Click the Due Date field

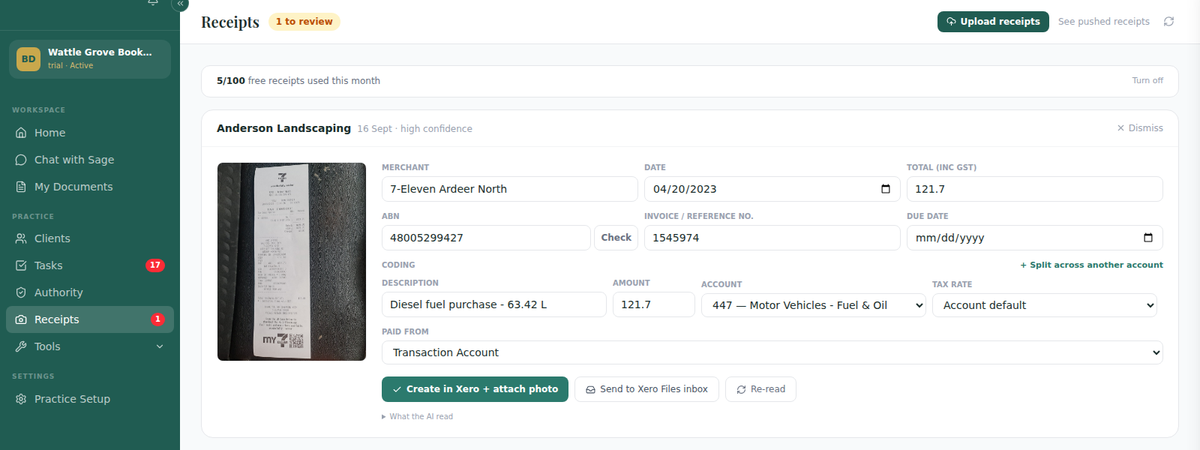(1034, 238)
